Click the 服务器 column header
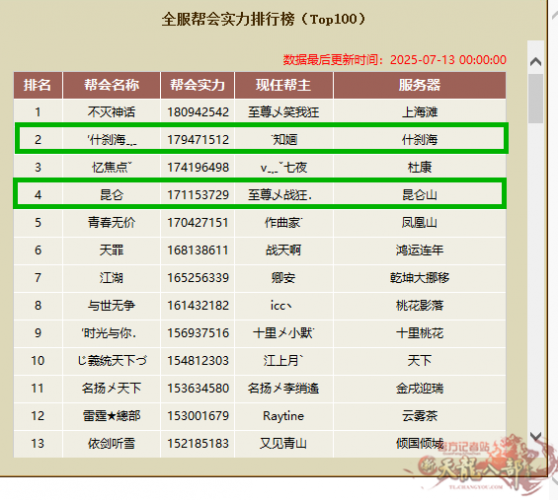Viewport: 558px width, 500px height. click(420, 85)
